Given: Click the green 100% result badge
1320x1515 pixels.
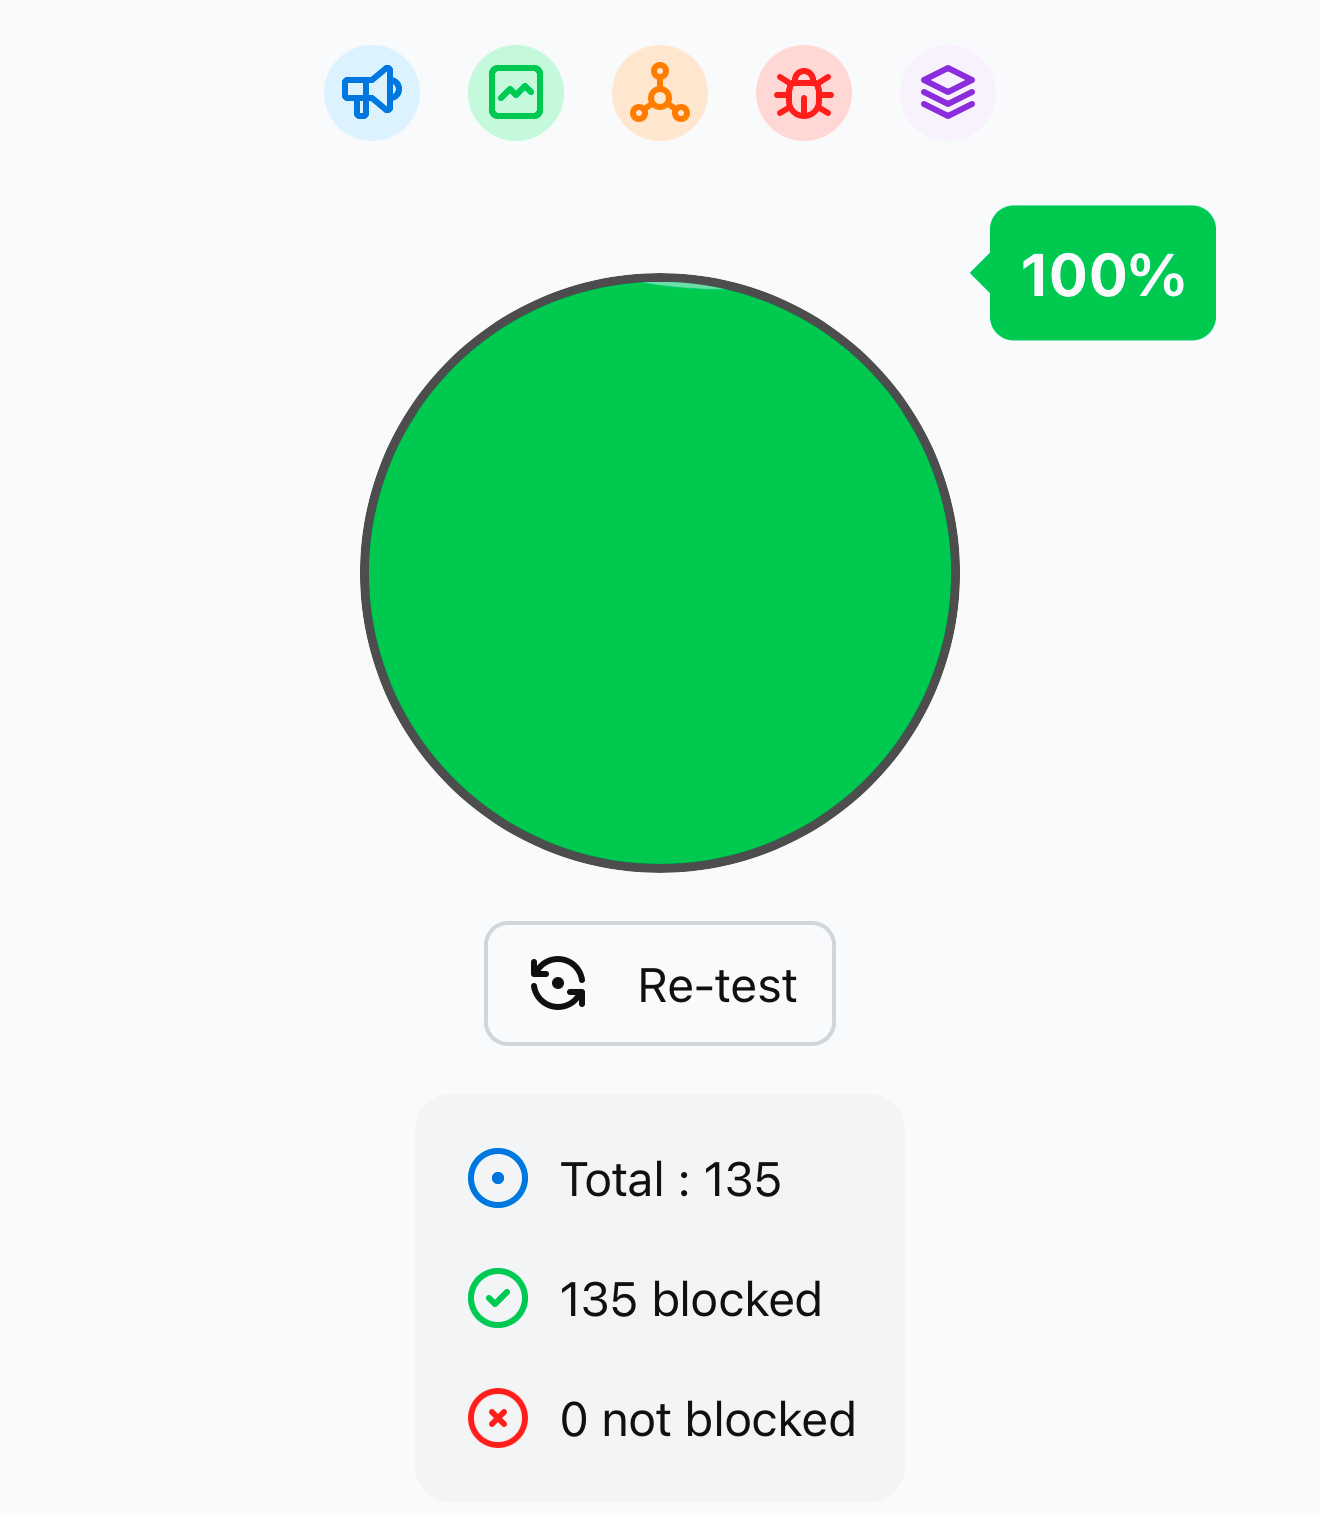Looking at the screenshot, I should [1102, 273].
